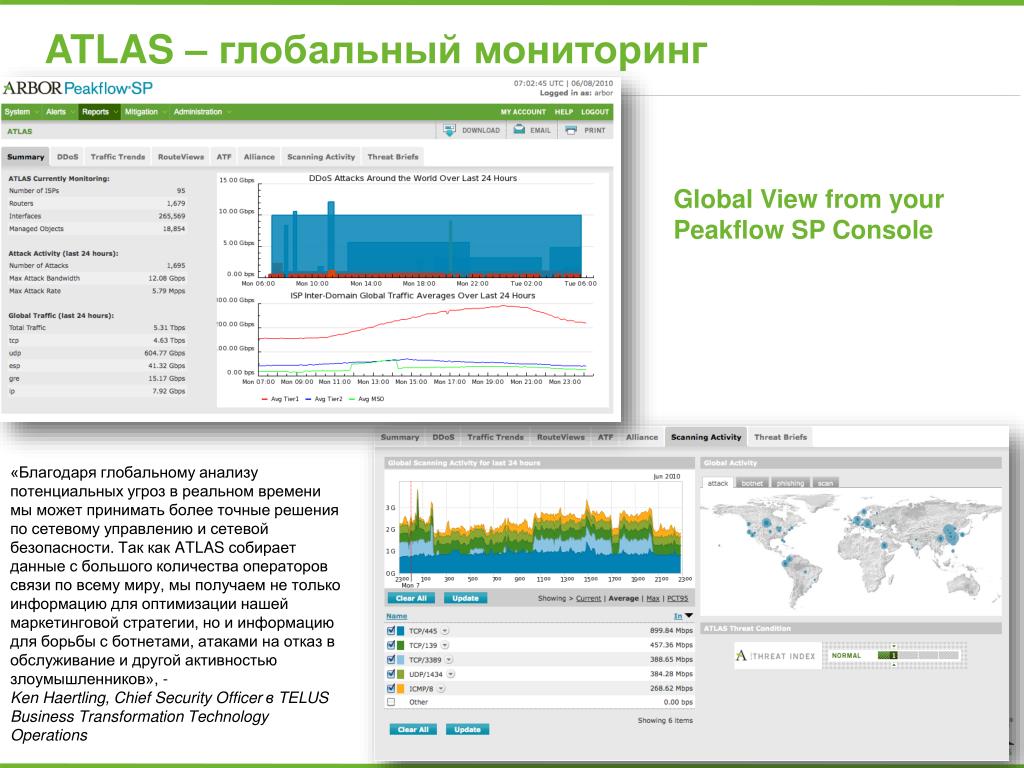Image resolution: width=1024 pixels, height=768 pixels.
Task: Click the orange color swatch for ICMP/8
Action: click(x=401, y=688)
